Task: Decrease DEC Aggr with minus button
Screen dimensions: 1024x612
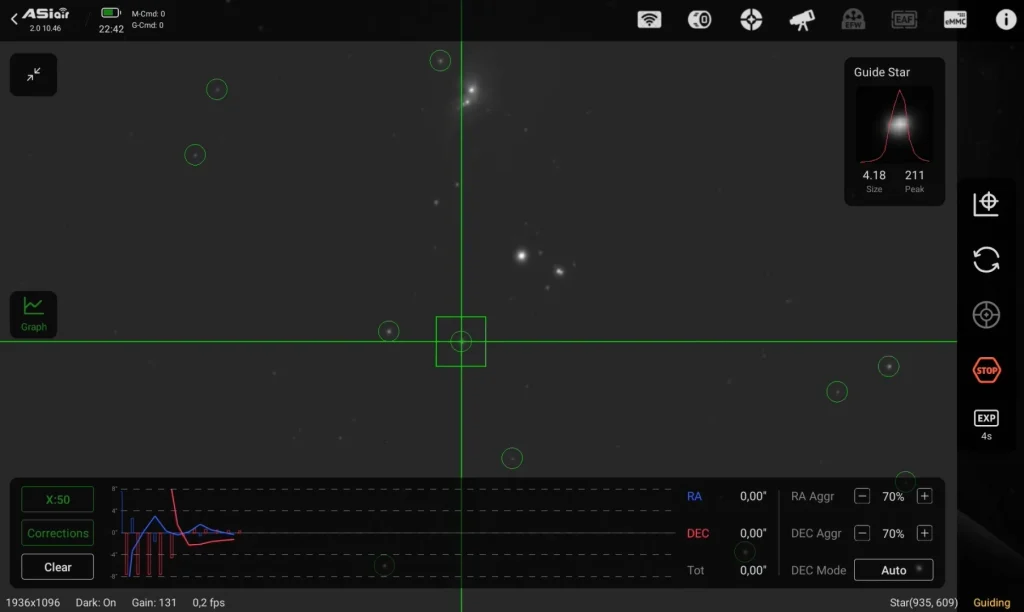Action: (862, 533)
